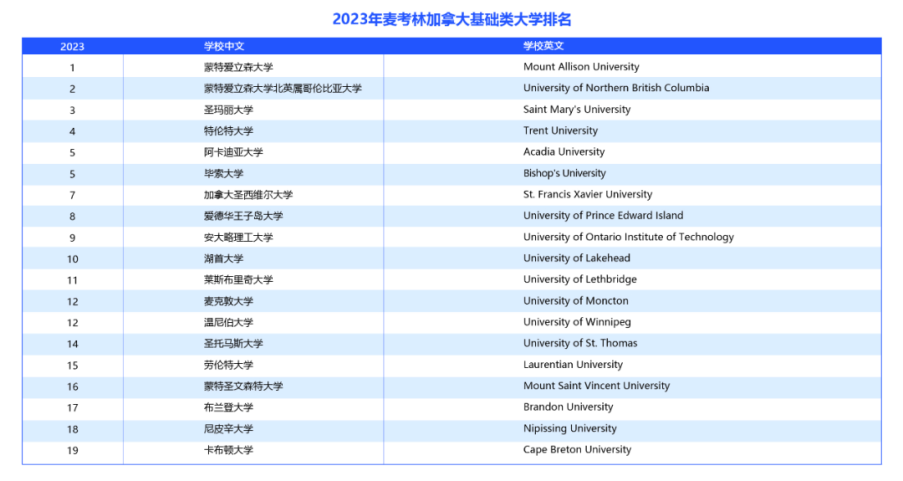This screenshot has width=903, height=481.
Task: Select the 爱德华王子岛大学 cell
Action: [x=244, y=216]
